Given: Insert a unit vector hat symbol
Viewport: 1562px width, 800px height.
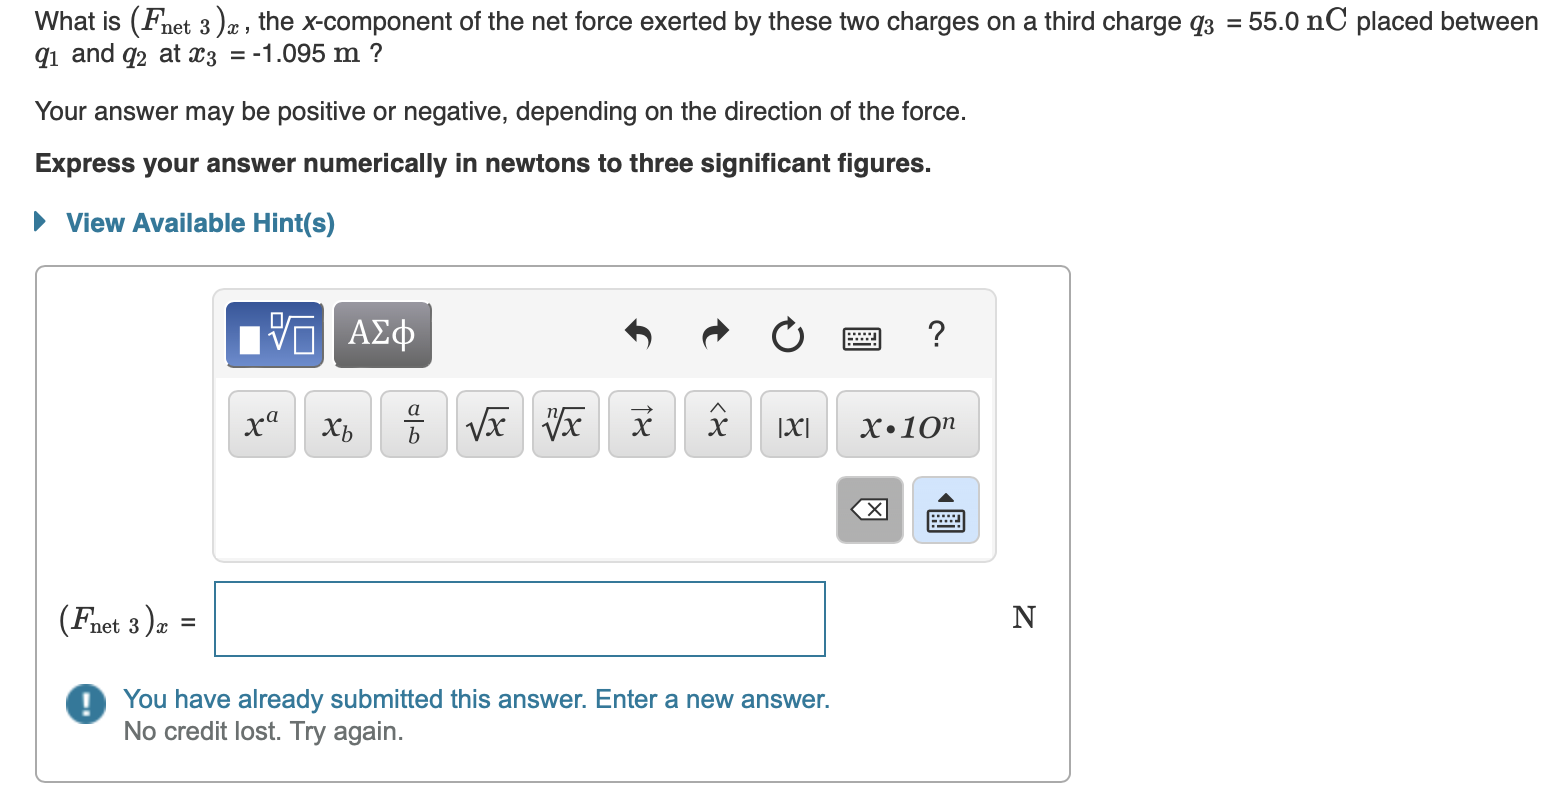Looking at the screenshot, I should pyautogui.click(x=717, y=423).
